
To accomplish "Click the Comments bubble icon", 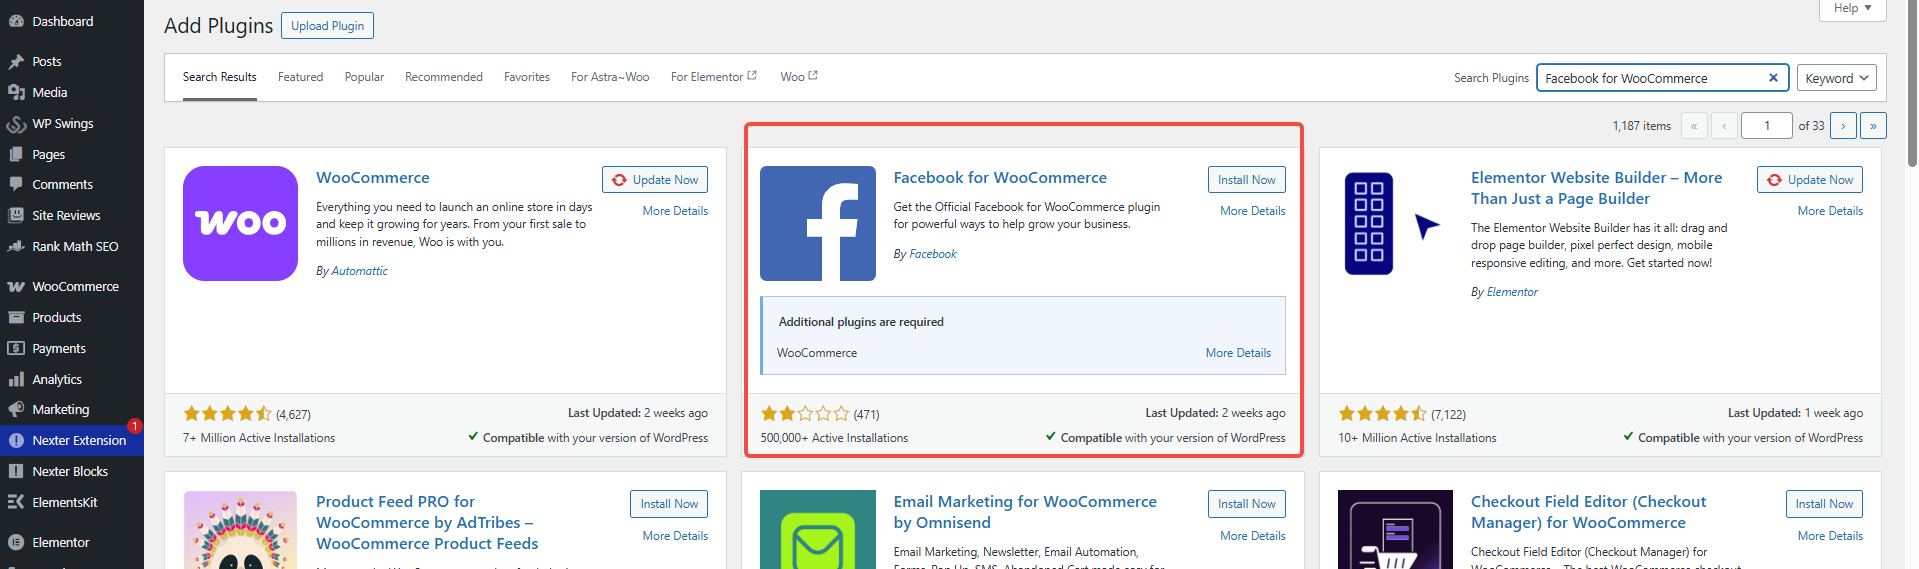I will pyautogui.click(x=16, y=184).
